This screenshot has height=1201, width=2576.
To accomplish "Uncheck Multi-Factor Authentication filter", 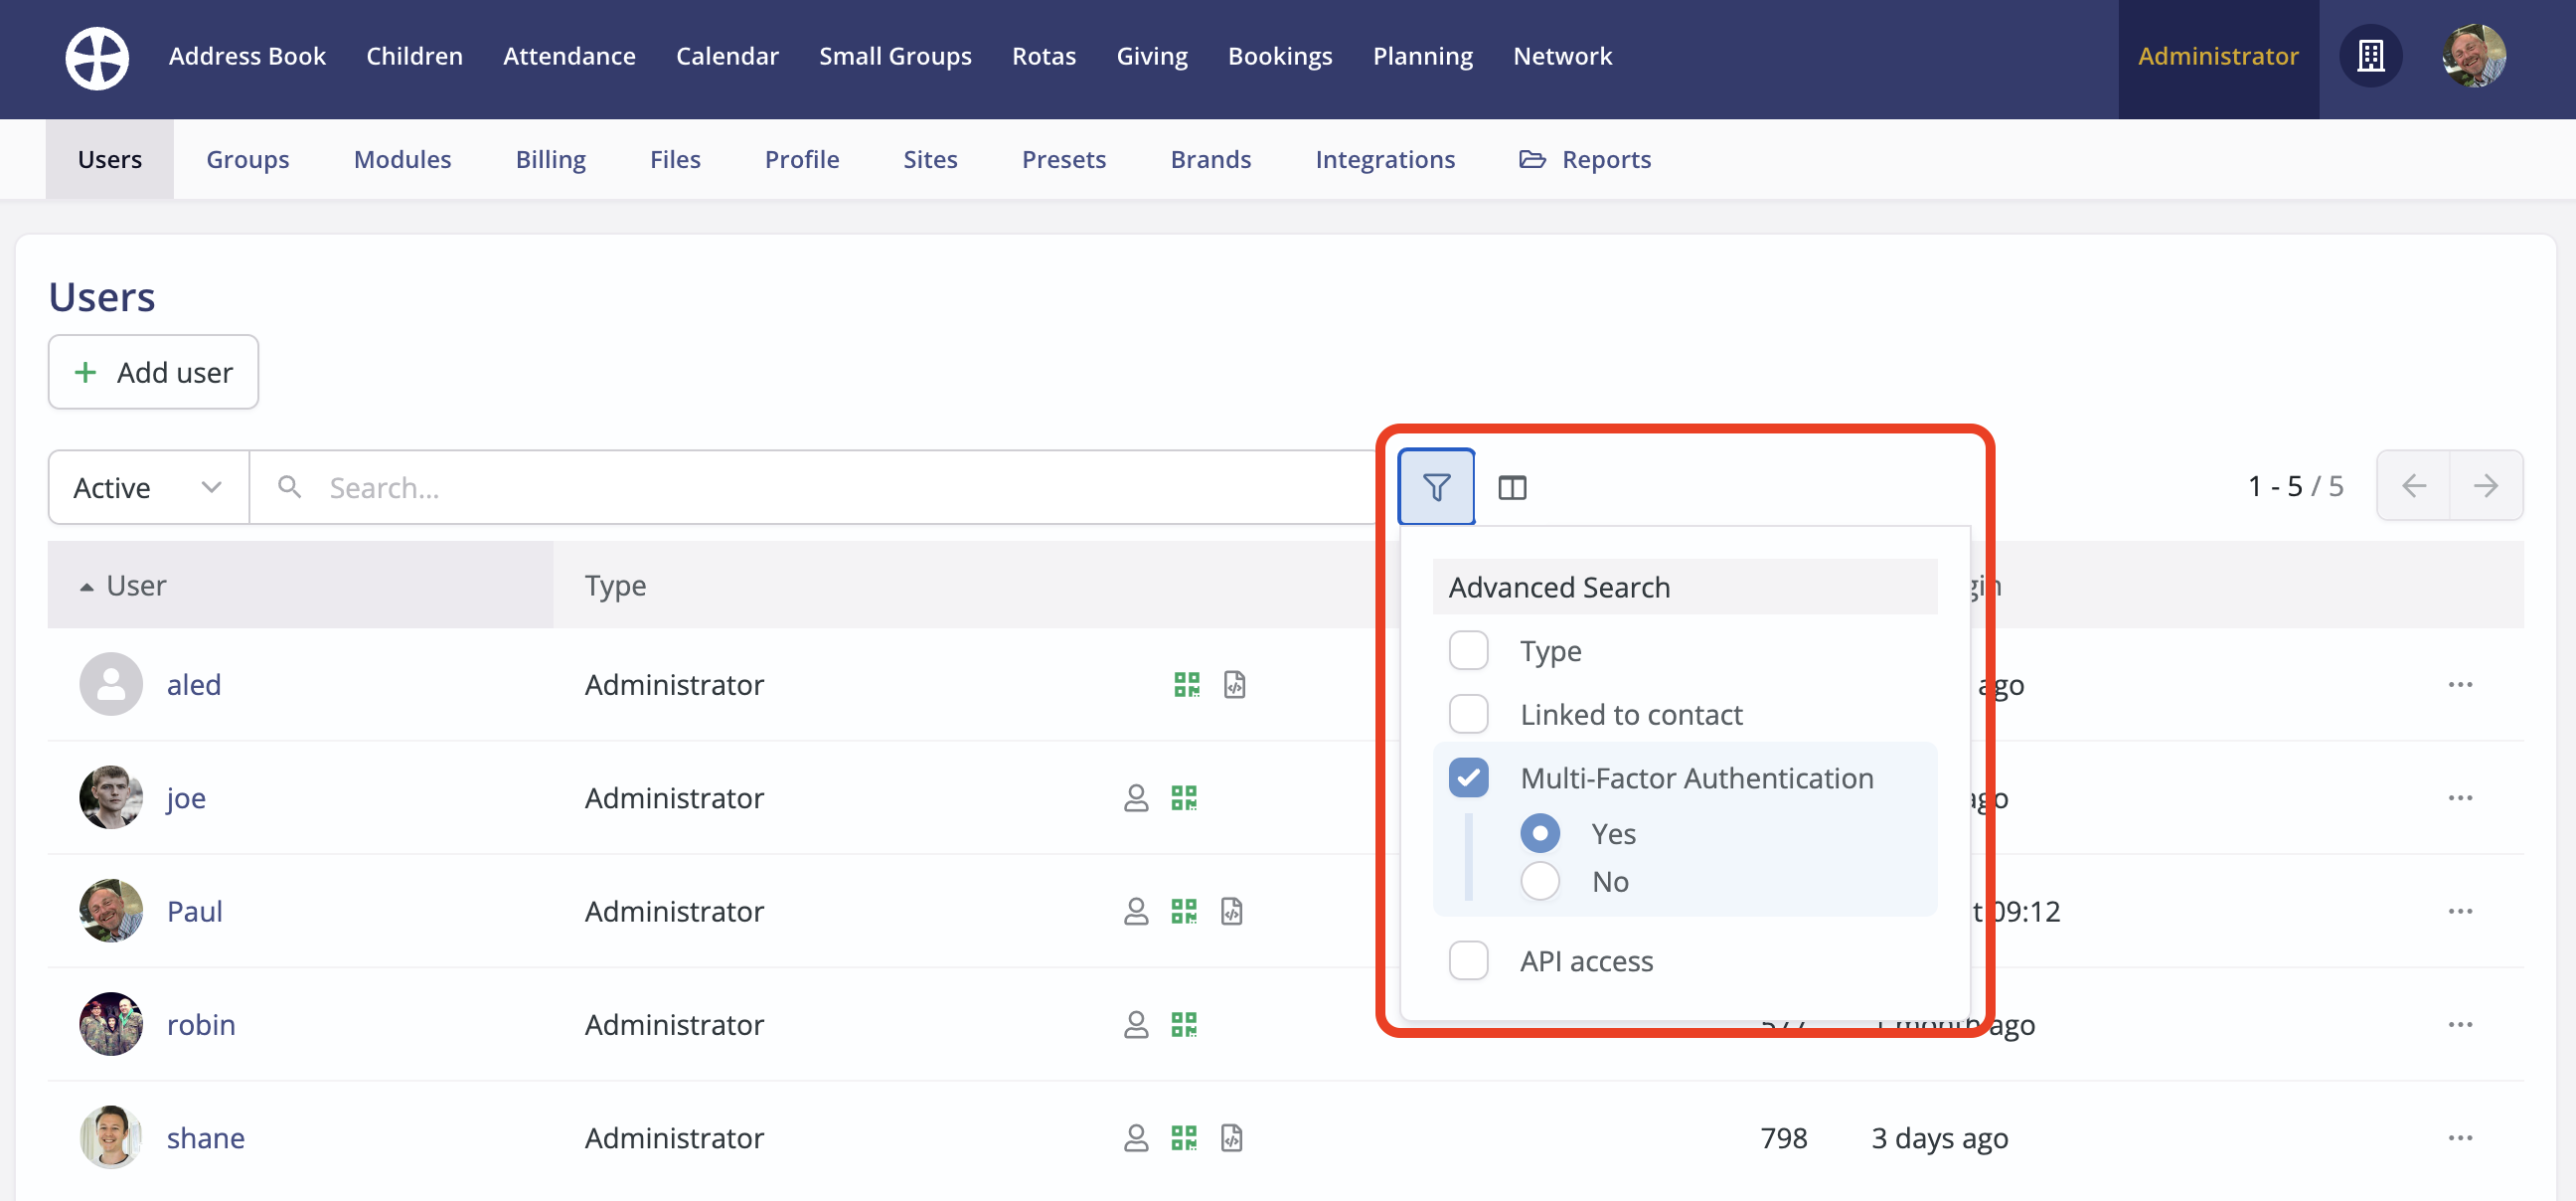I will 1468,777.
